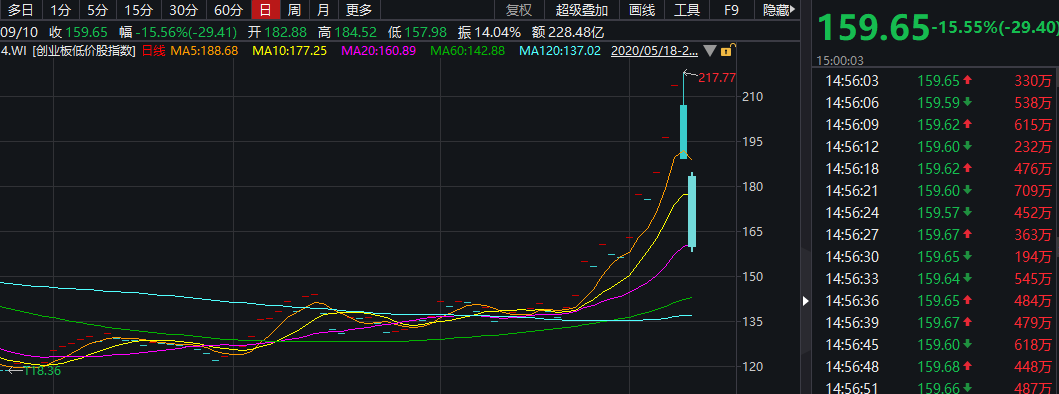Image resolution: width=1059 pixels, height=394 pixels.
Task: Open the 工具 tools menu
Action: (686, 10)
